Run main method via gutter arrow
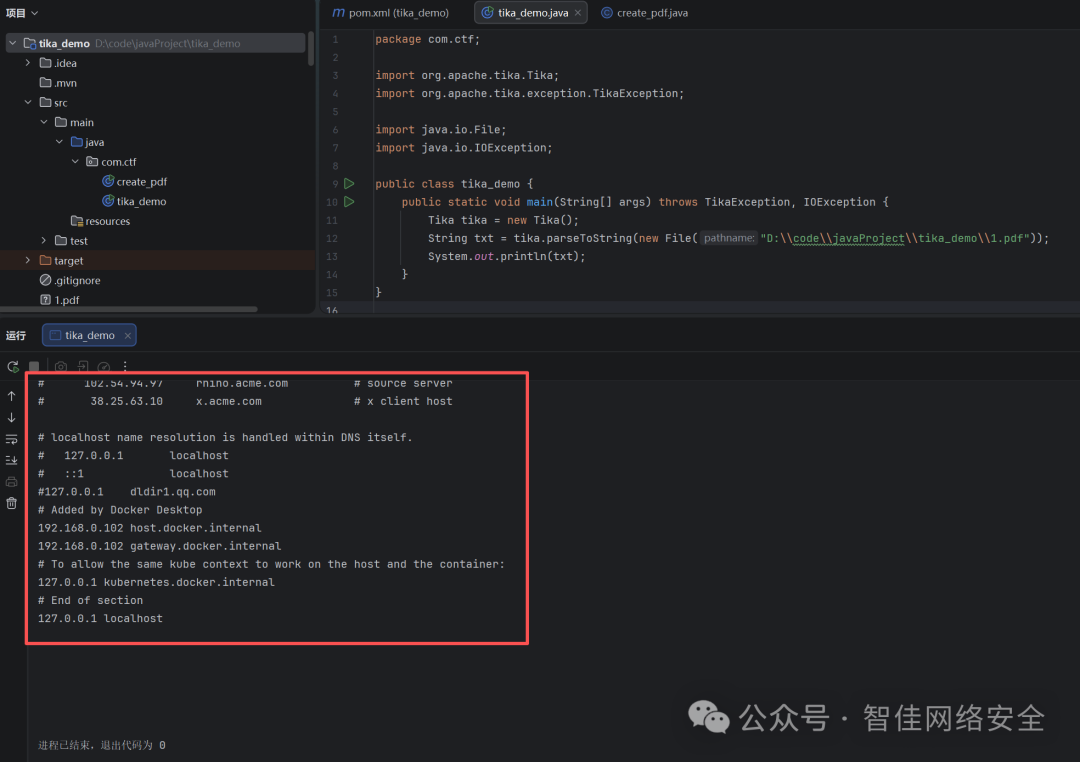 tap(349, 202)
